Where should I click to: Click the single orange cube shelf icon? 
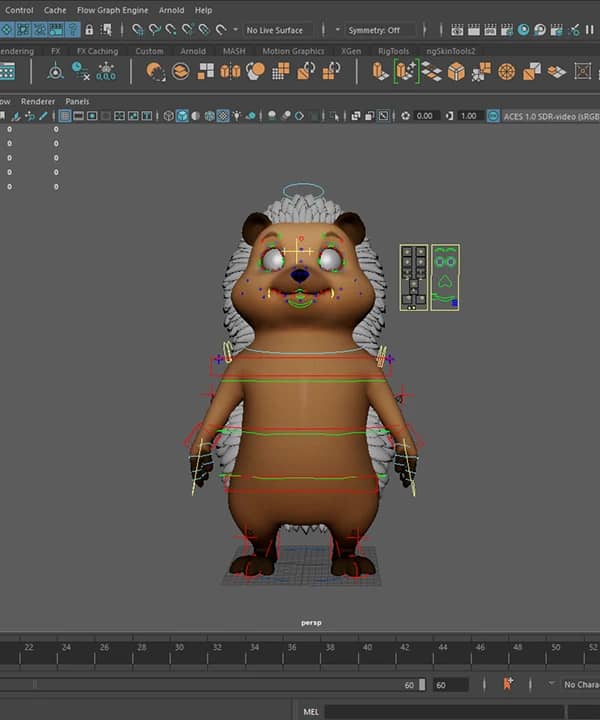[456, 72]
